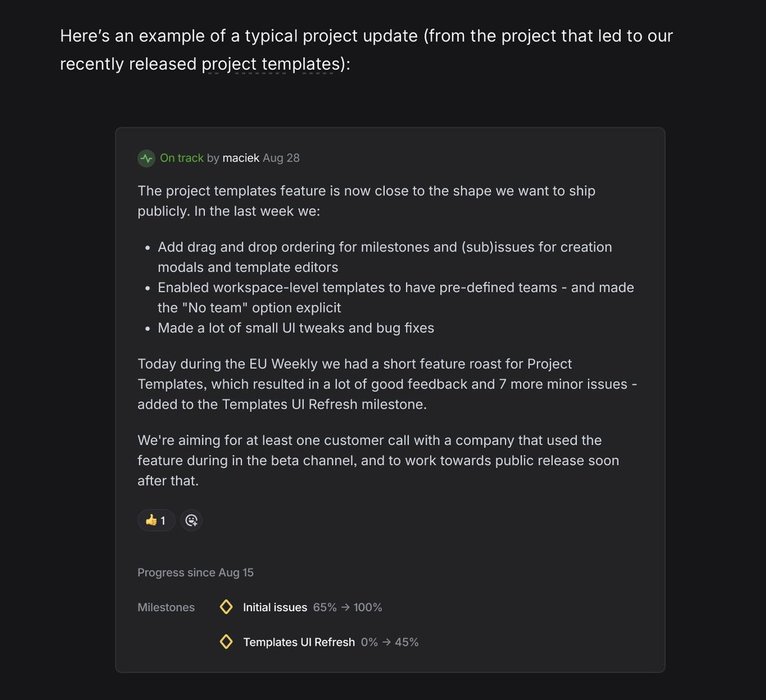The image size is (766, 700).
Task: Click the thumbs-up emoji reaction
Action: coord(151,520)
